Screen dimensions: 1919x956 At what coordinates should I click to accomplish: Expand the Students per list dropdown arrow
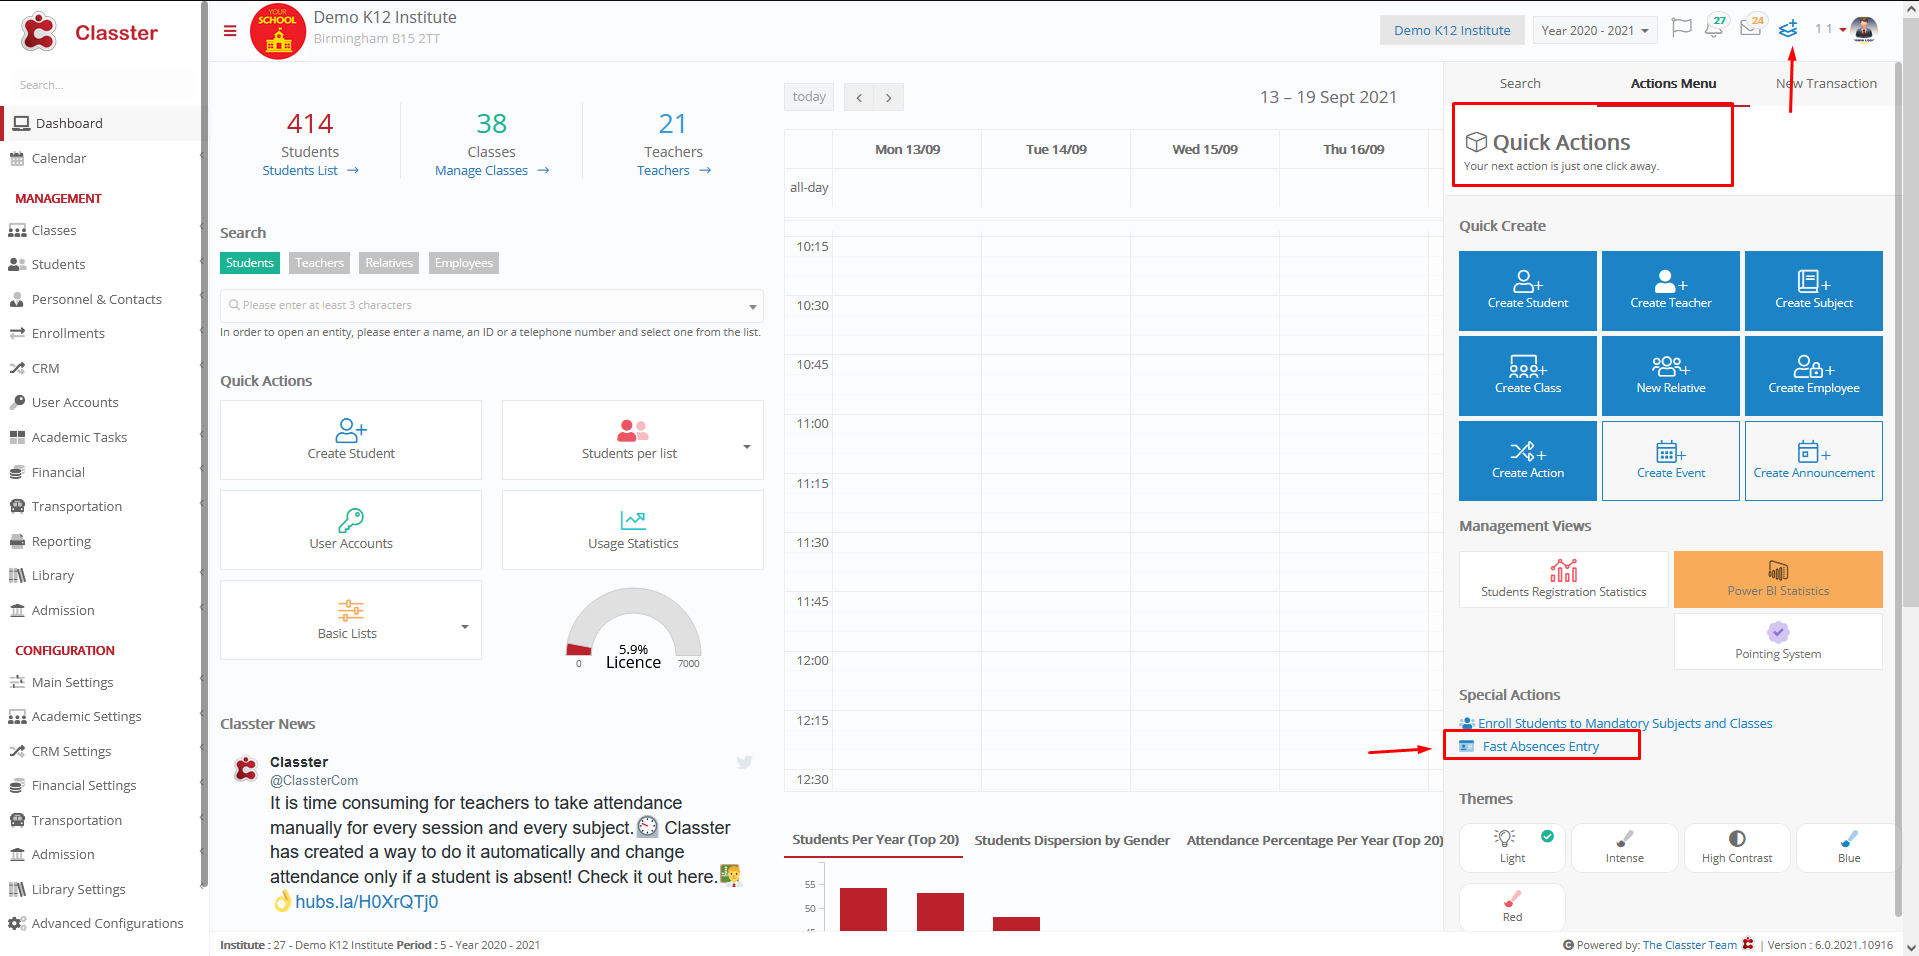tap(746, 447)
